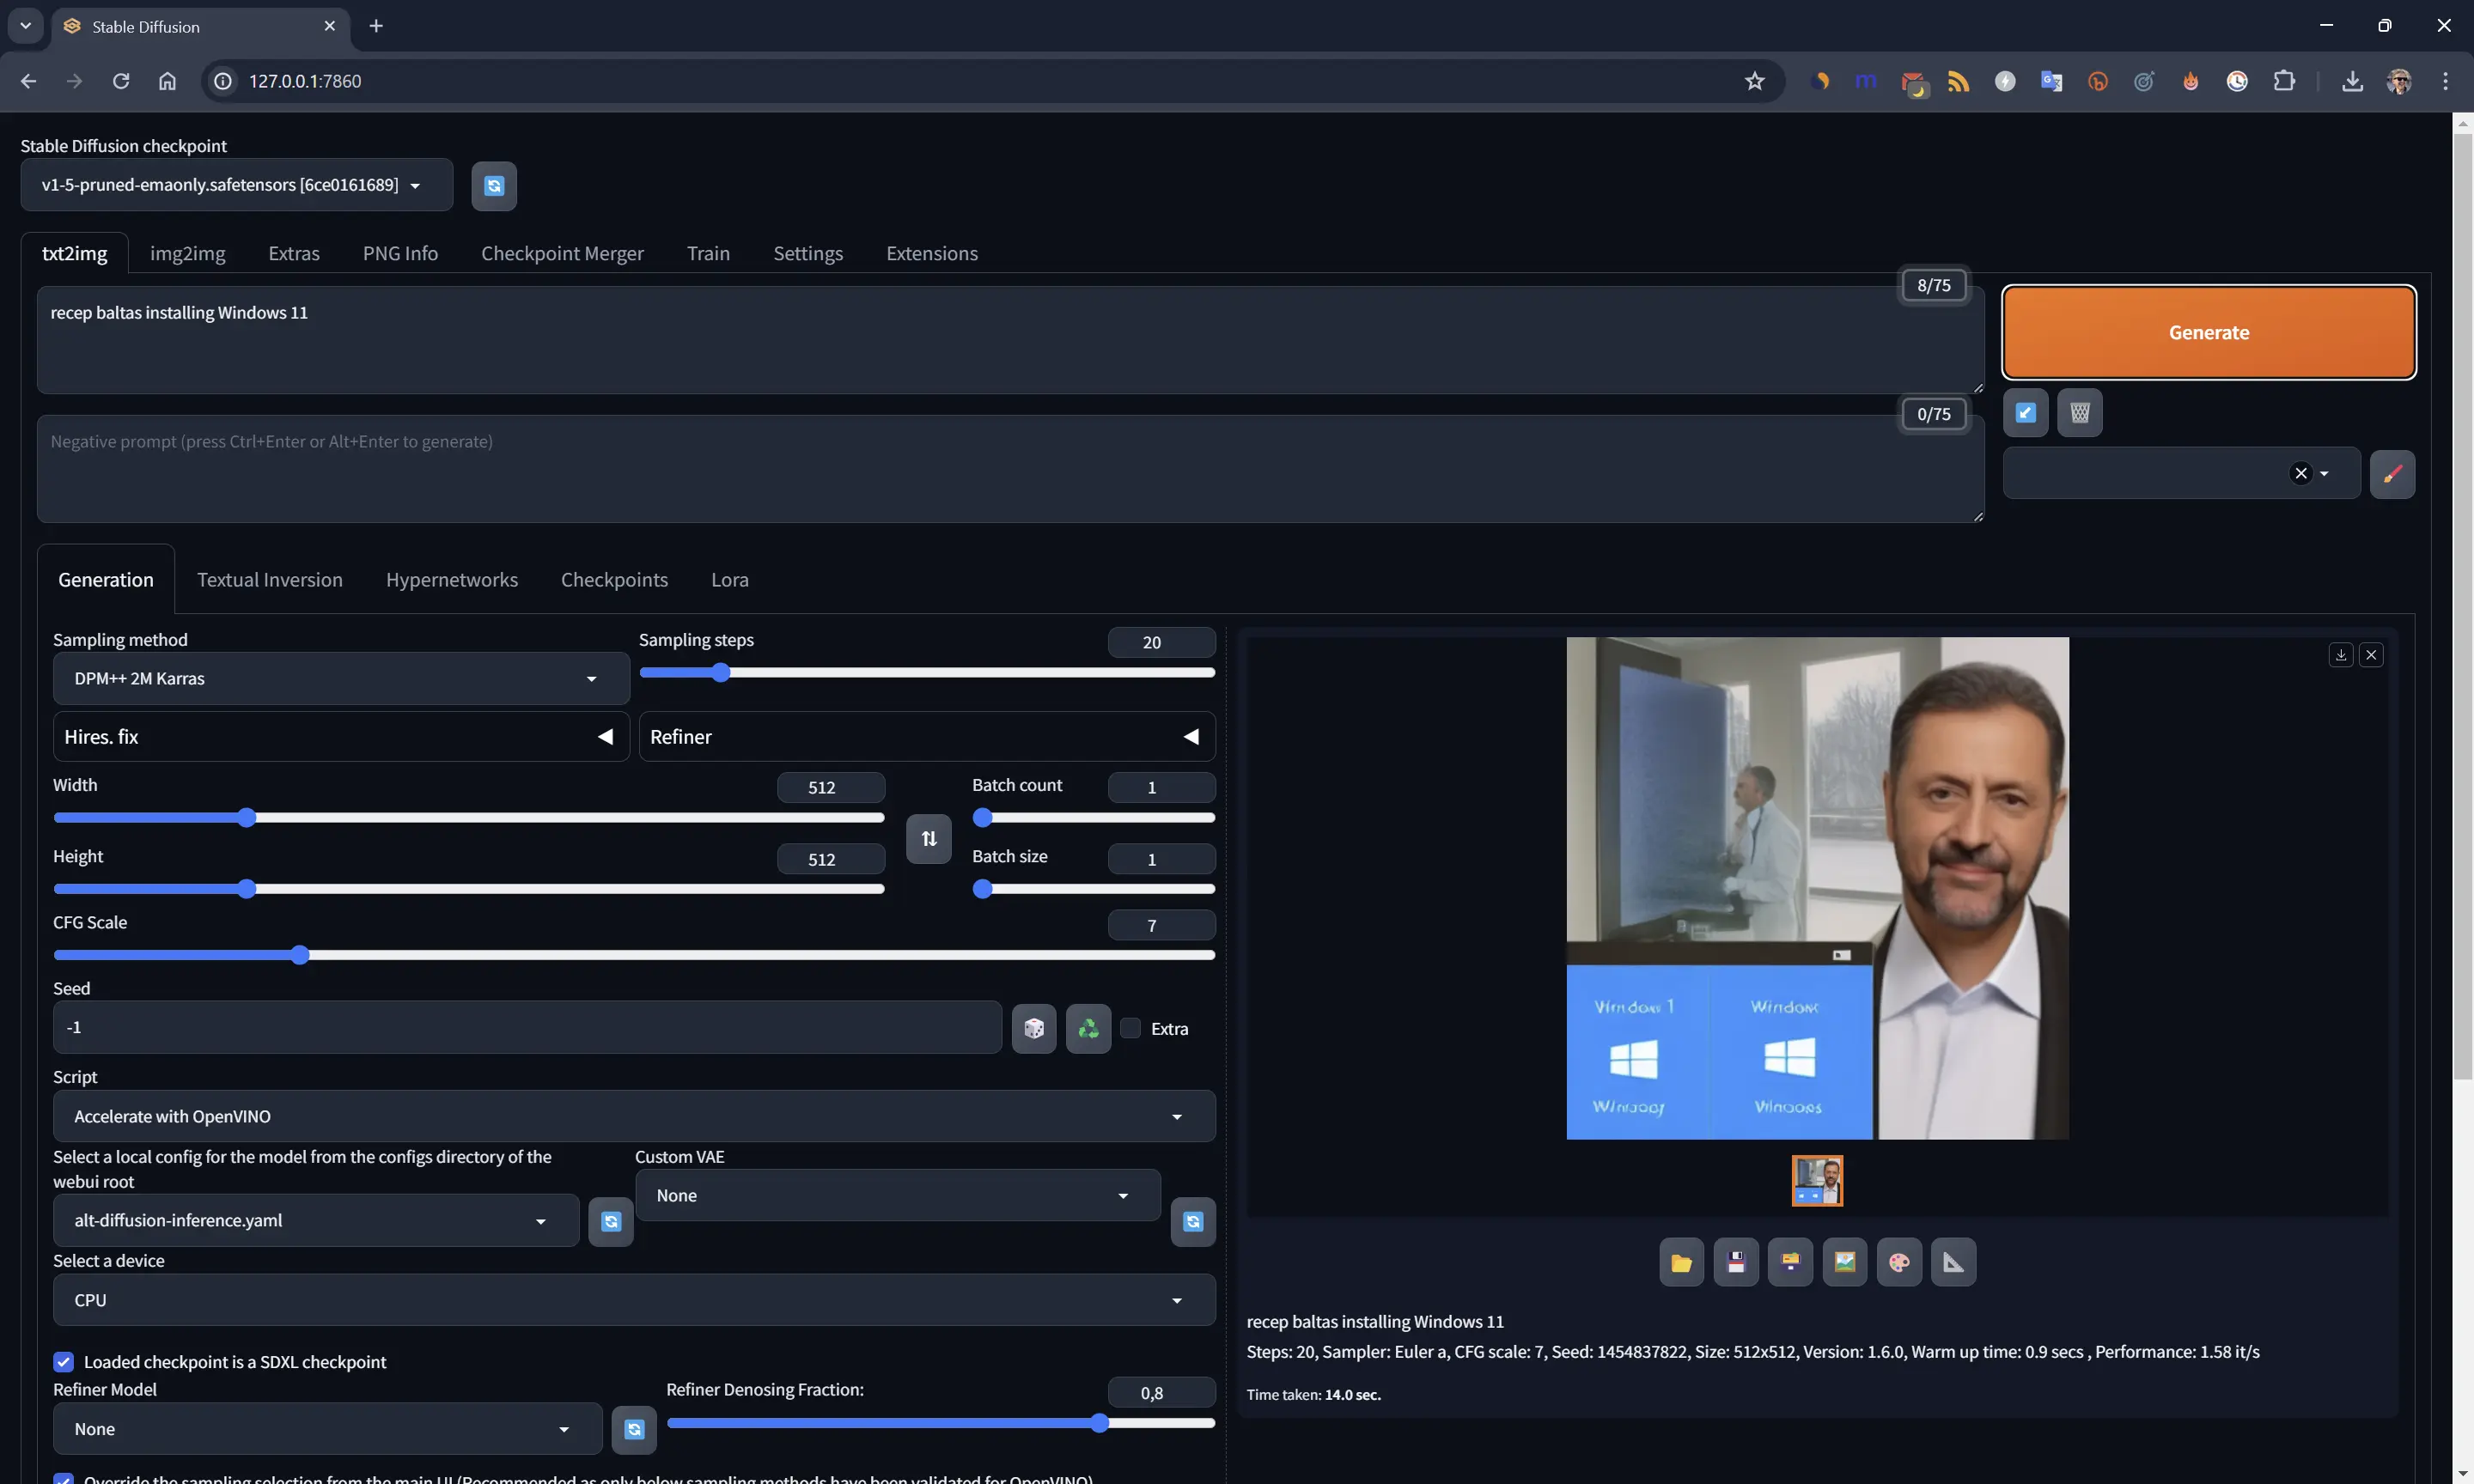The width and height of the screenshot is (2474, 1484).
Task: Switch to the Lora tab
Action: coord(730,580)
